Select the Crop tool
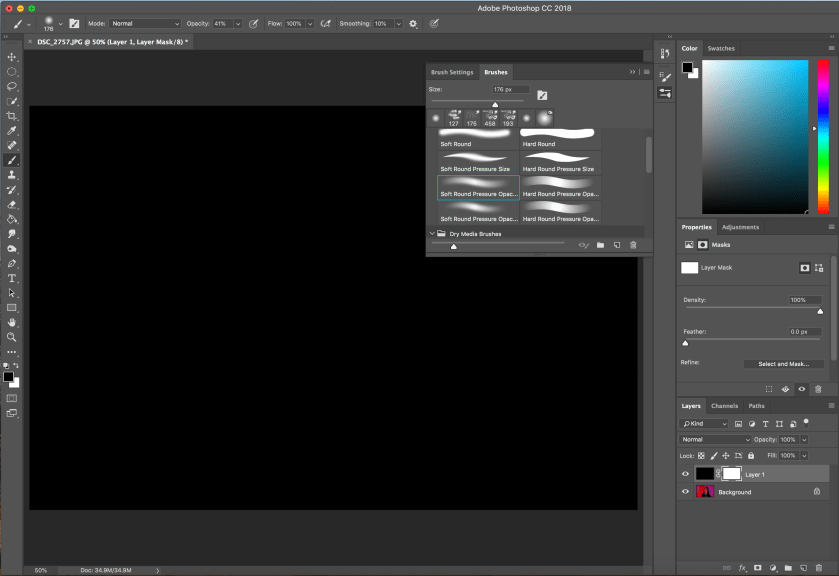 click(x=12, y=116)
